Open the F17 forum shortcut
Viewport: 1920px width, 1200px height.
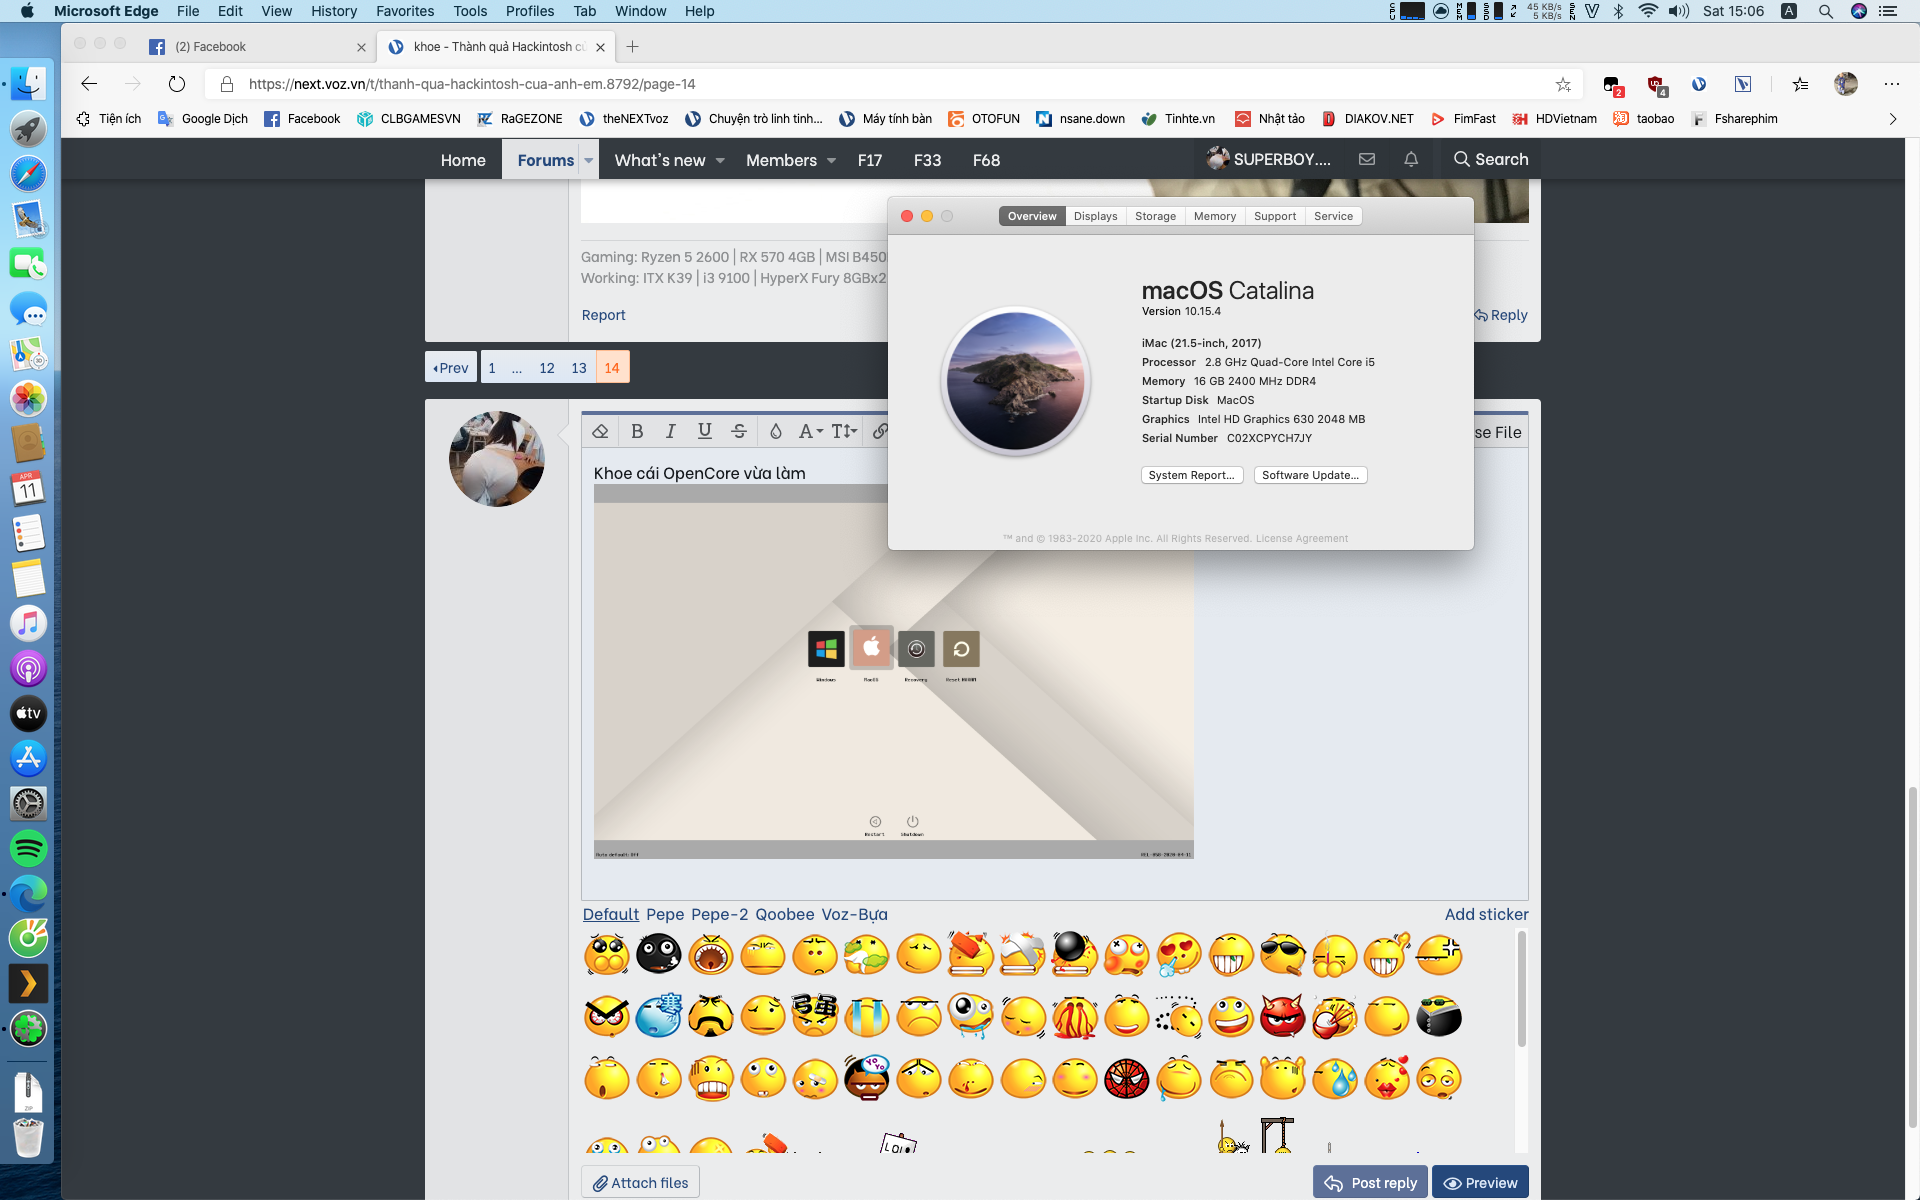click(x=870, y=160)
